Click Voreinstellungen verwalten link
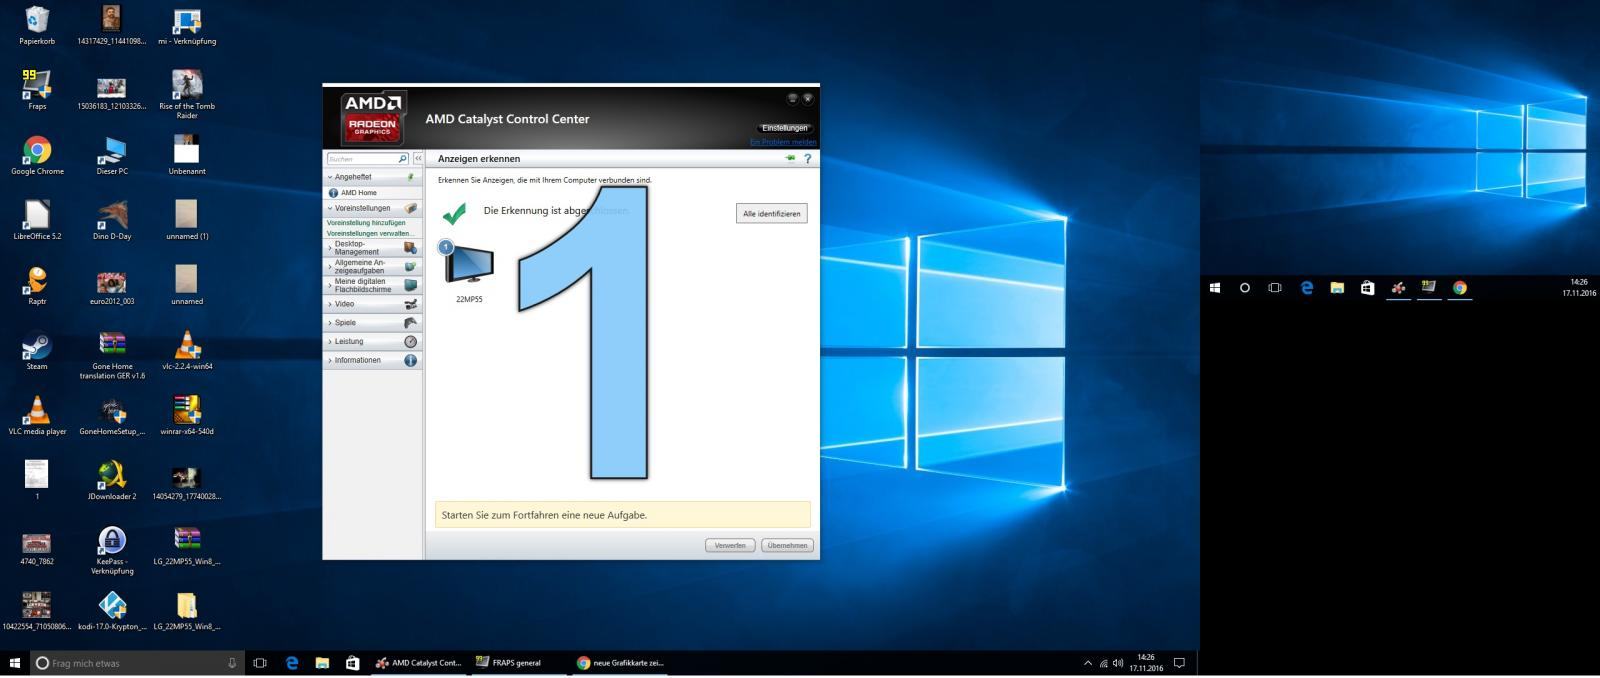Viewport: 1600px width, 678px height. [x=370, y=233]
